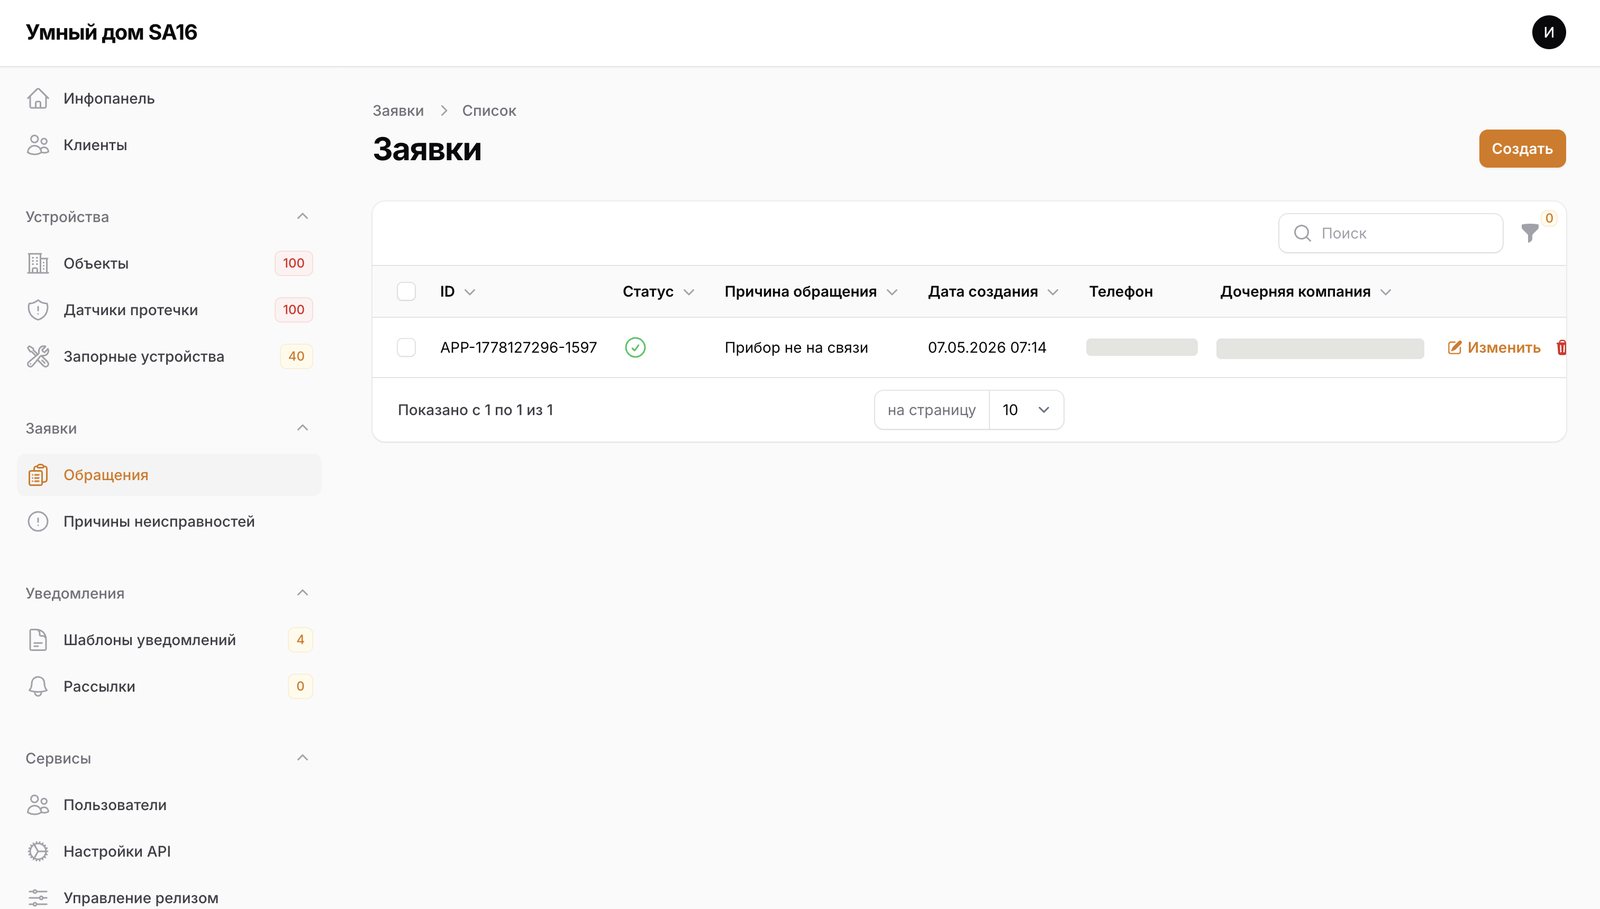
Task: Open Настройки API gear icon
Action: (38, 851)
